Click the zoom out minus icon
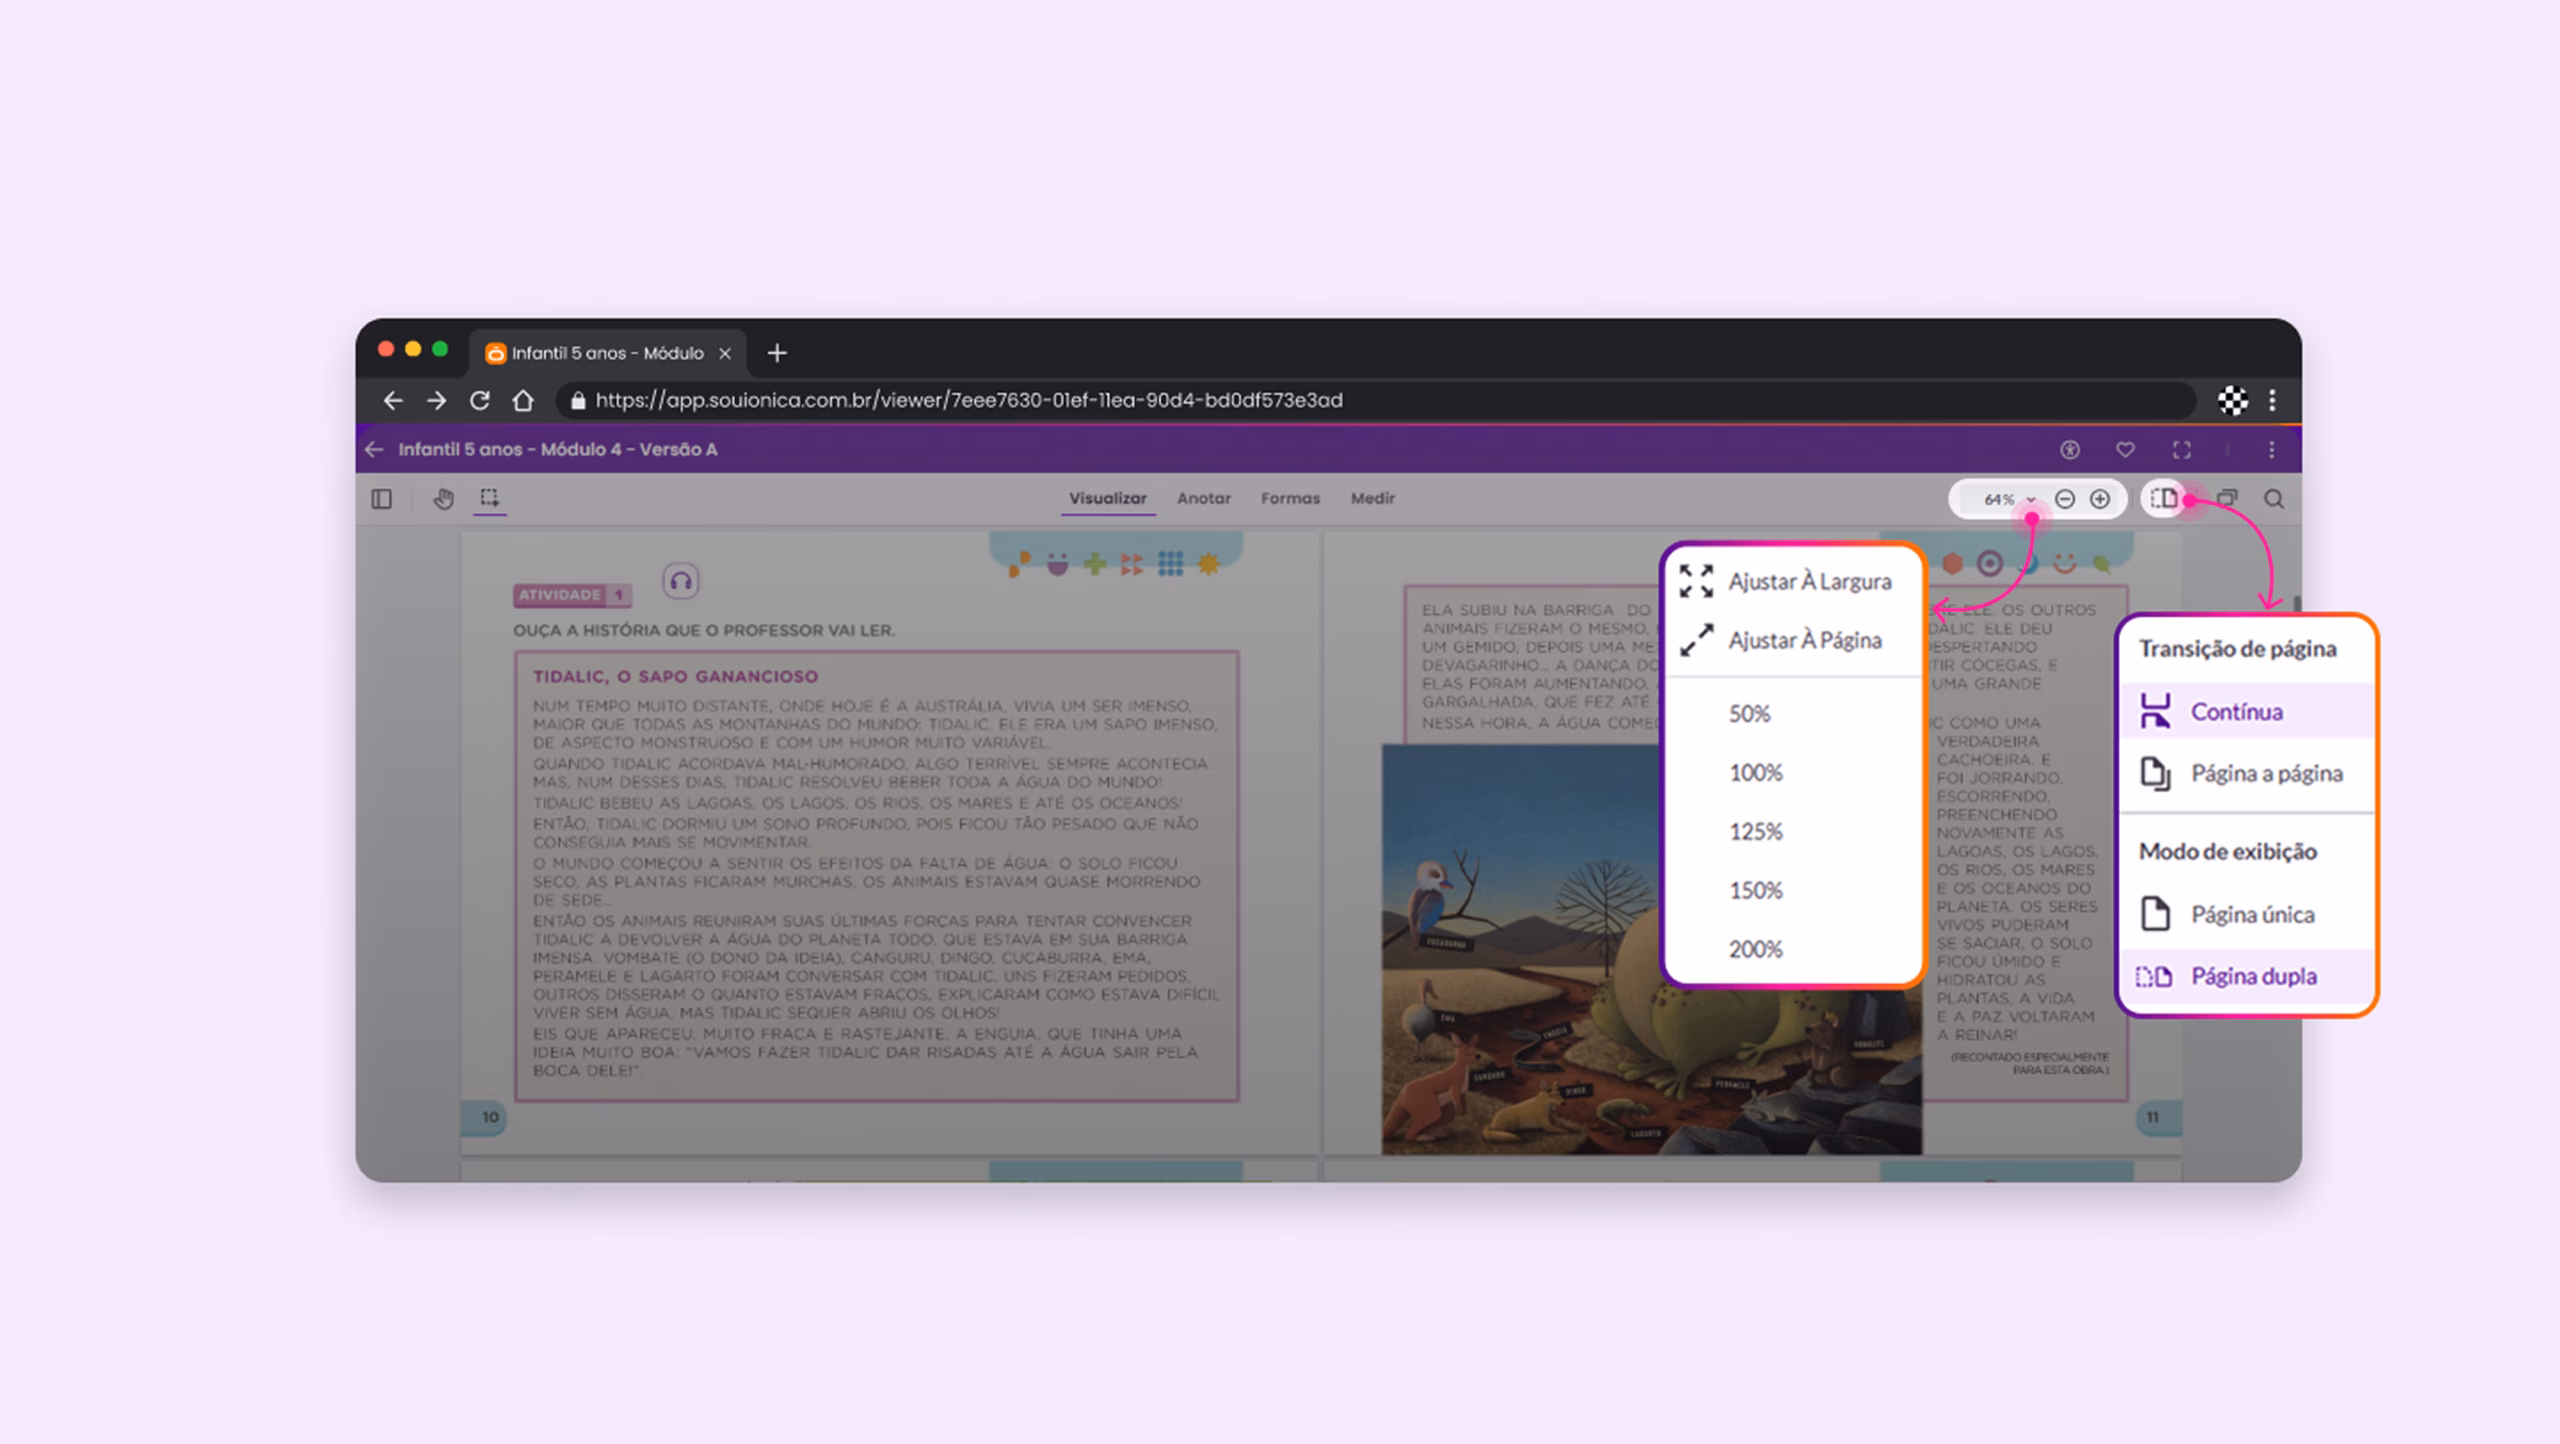This screenshot has height=1444, width=2560. click(2065, 499)
